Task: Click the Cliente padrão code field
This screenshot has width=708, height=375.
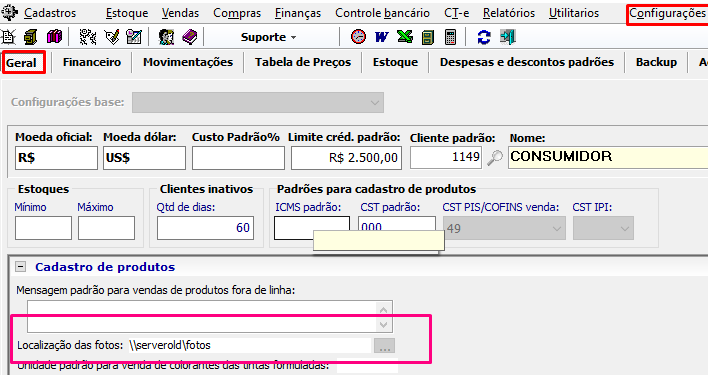Action: click(446, 157)
